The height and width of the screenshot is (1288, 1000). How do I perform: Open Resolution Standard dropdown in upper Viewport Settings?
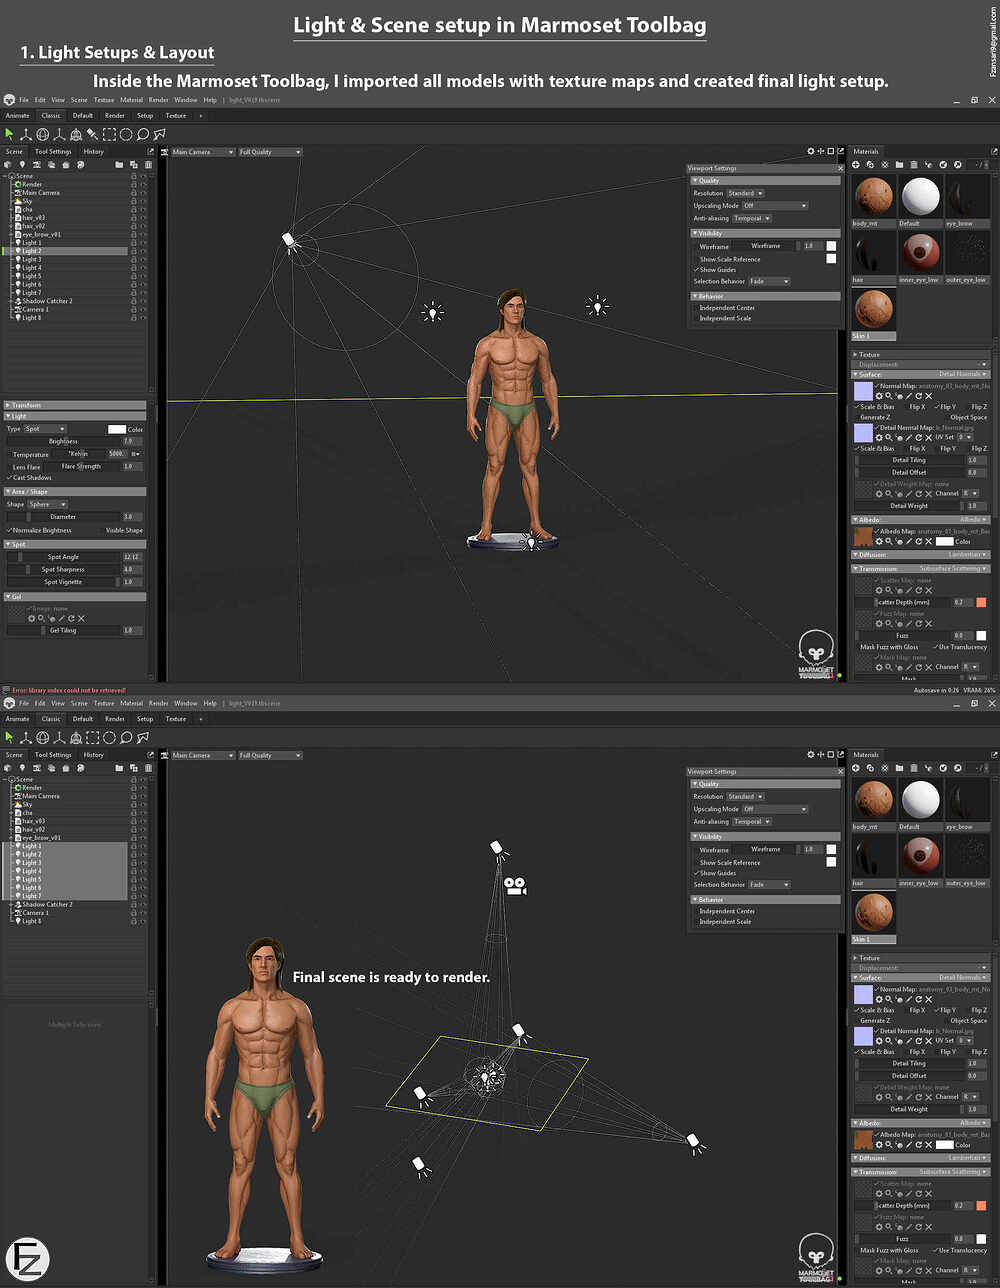(746, 193)
